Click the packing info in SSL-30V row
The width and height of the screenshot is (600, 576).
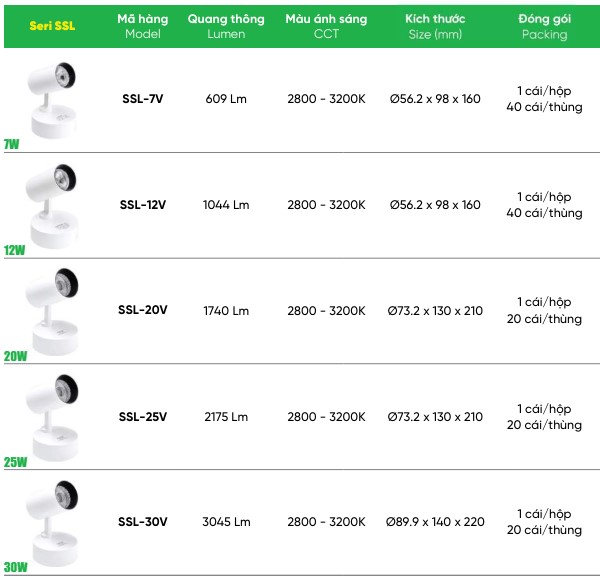coord(544,522)
